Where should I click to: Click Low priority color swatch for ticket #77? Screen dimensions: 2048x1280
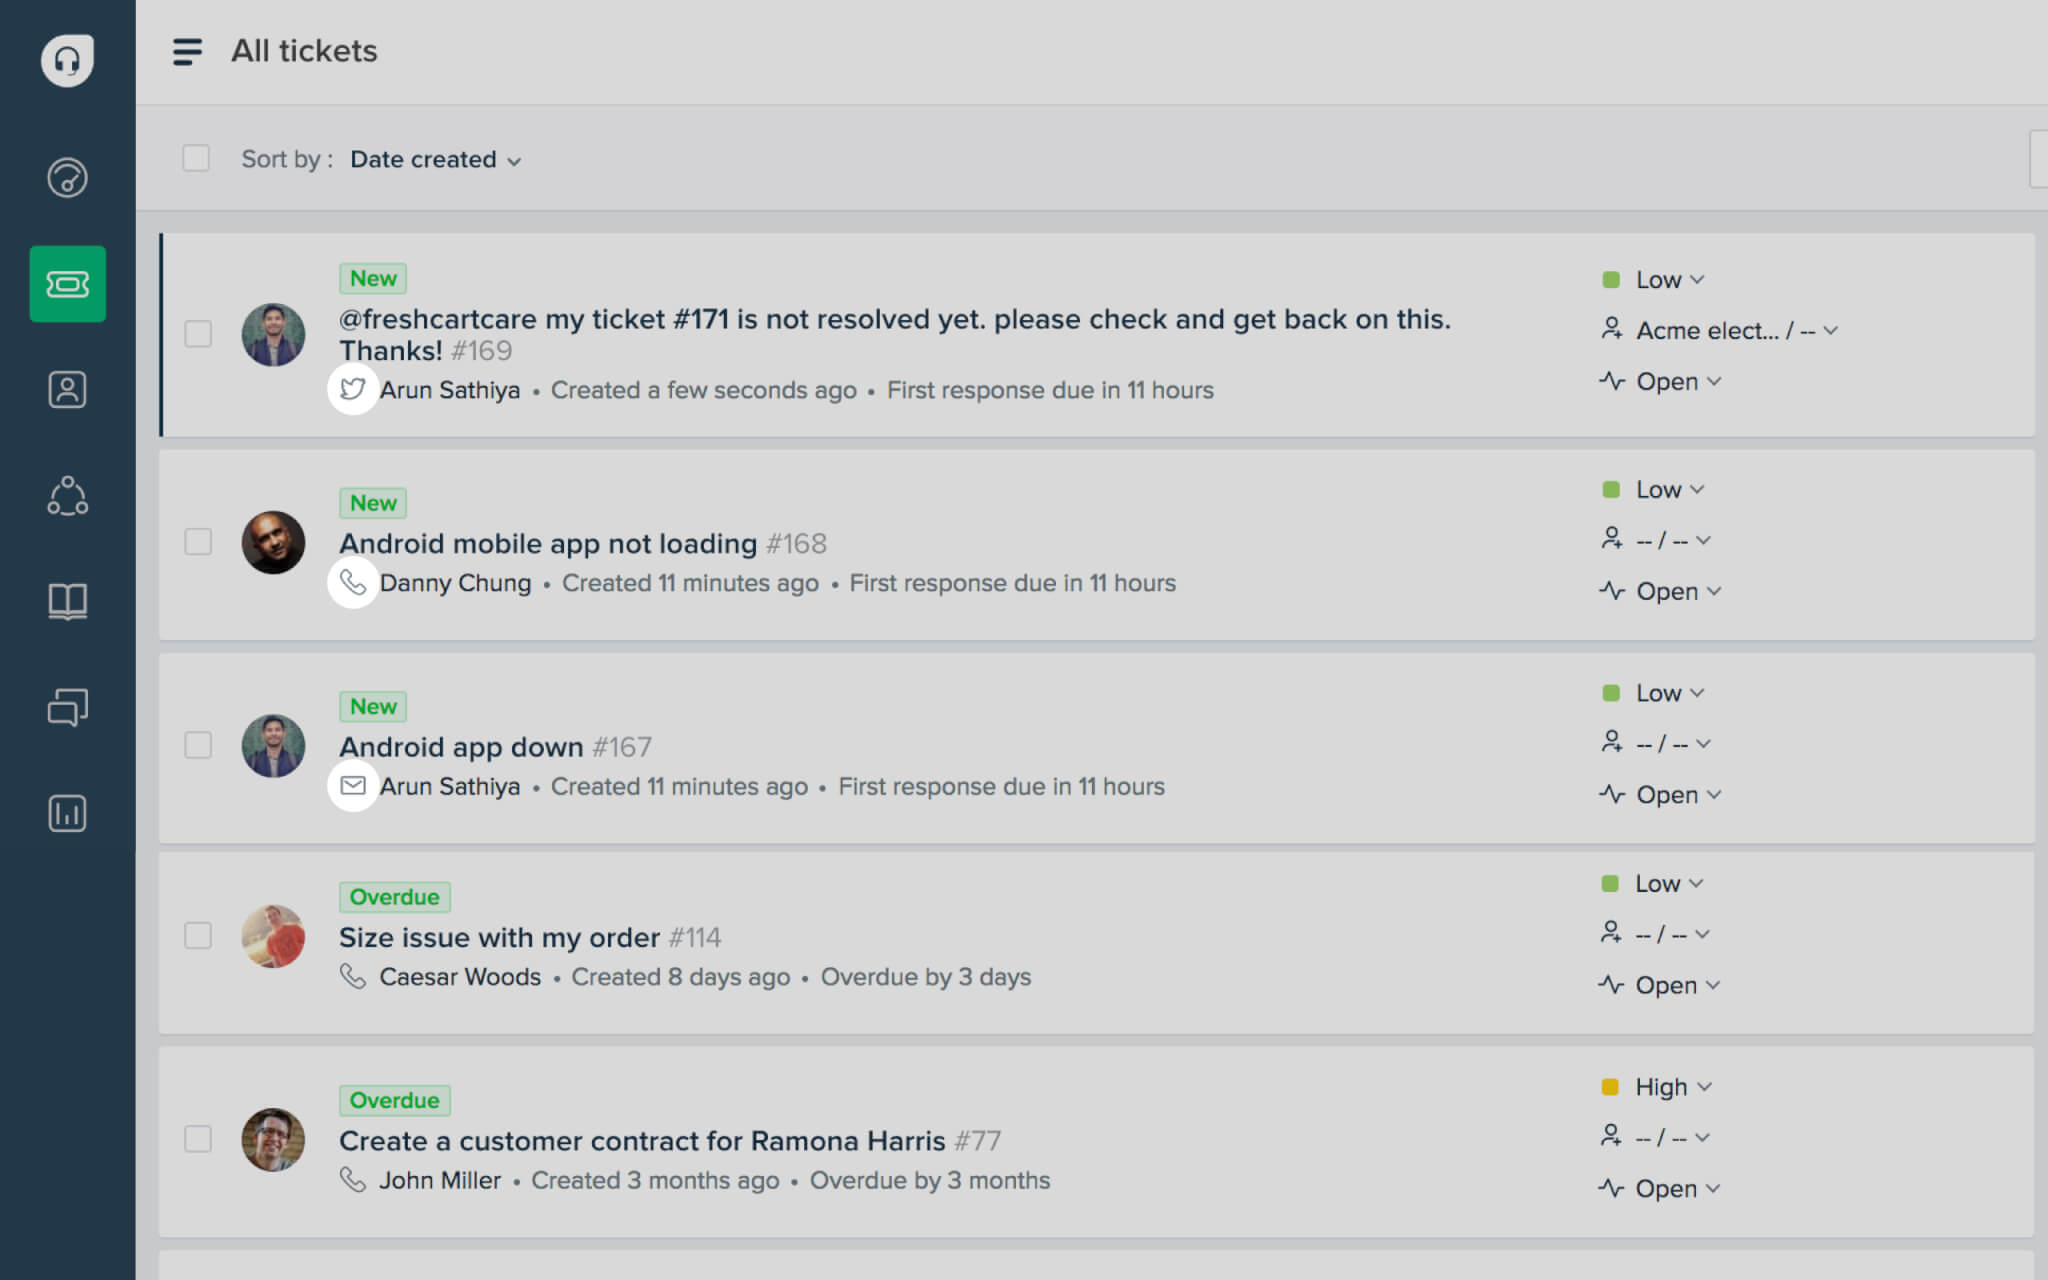coord(1612,1087)
